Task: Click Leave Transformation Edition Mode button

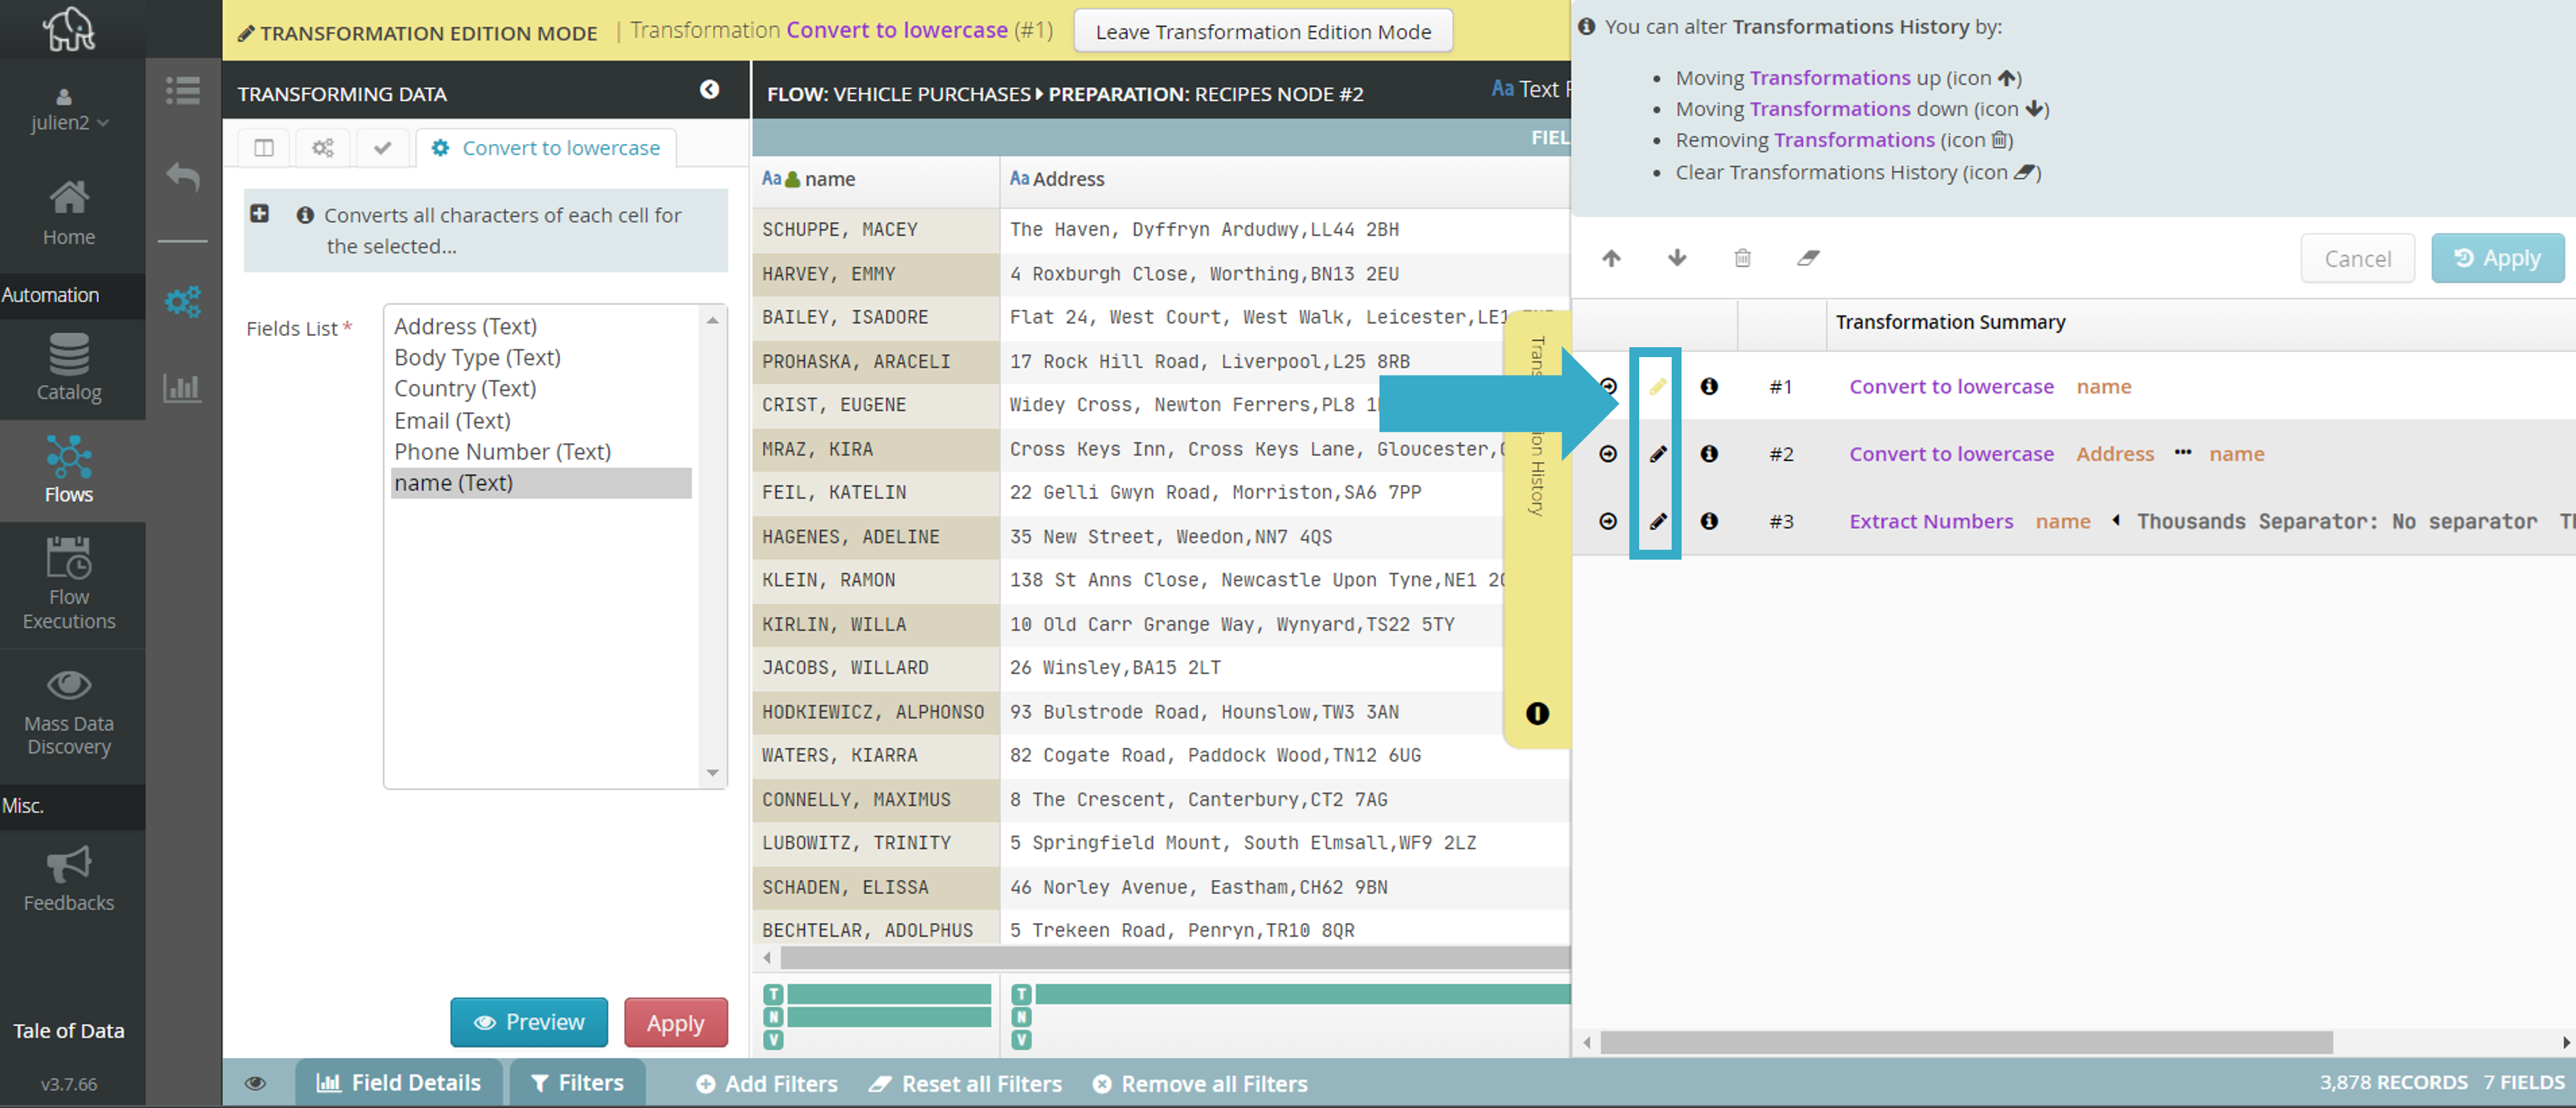Action: point(1263,31)
